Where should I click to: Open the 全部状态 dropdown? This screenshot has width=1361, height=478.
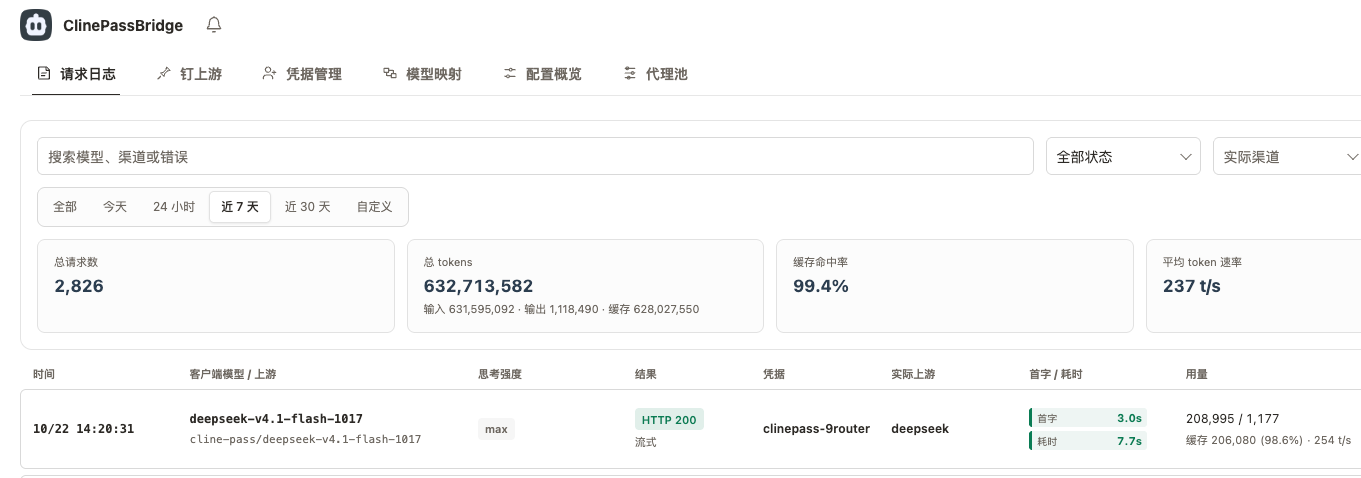tap(1123, 157)
